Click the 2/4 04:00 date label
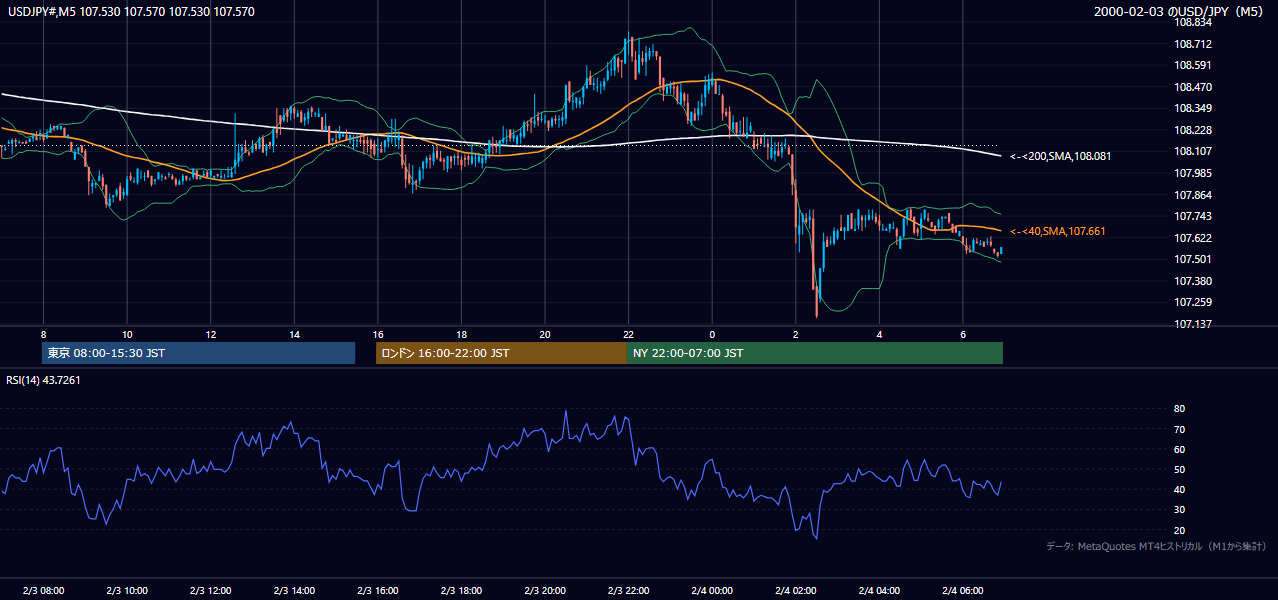1278x600 pixels. tap(879, 590)
